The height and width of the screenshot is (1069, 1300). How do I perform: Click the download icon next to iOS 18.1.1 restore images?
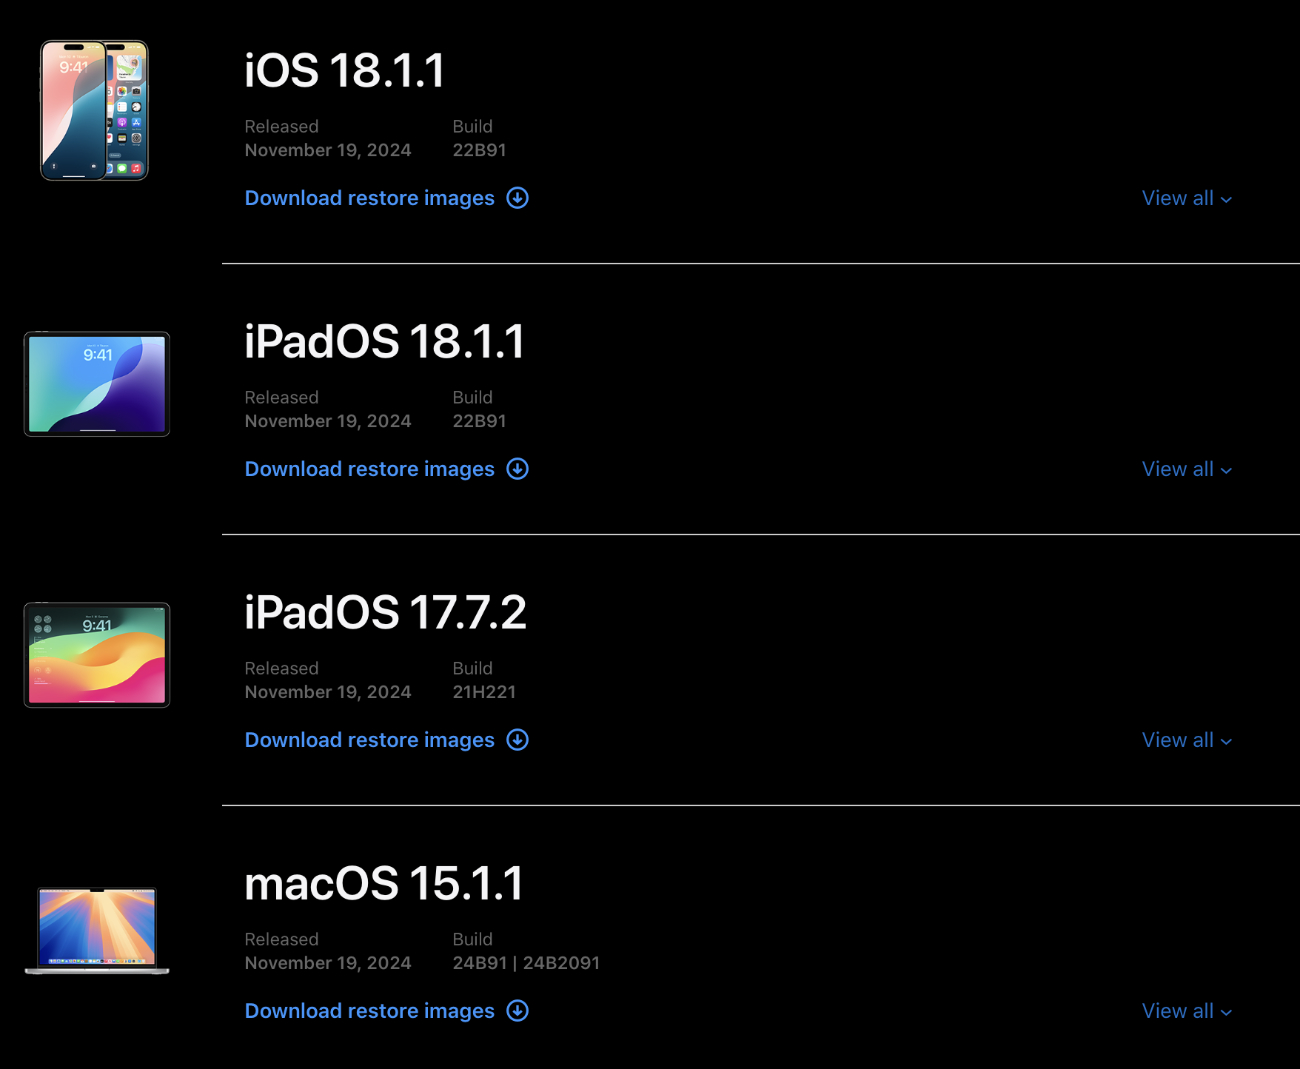(x=517, y=198)
